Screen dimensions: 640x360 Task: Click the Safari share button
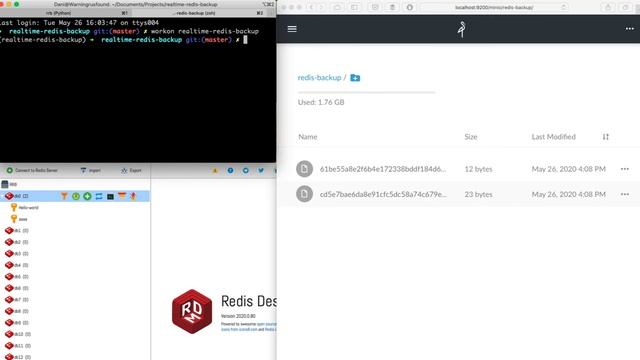coord(608,7)
